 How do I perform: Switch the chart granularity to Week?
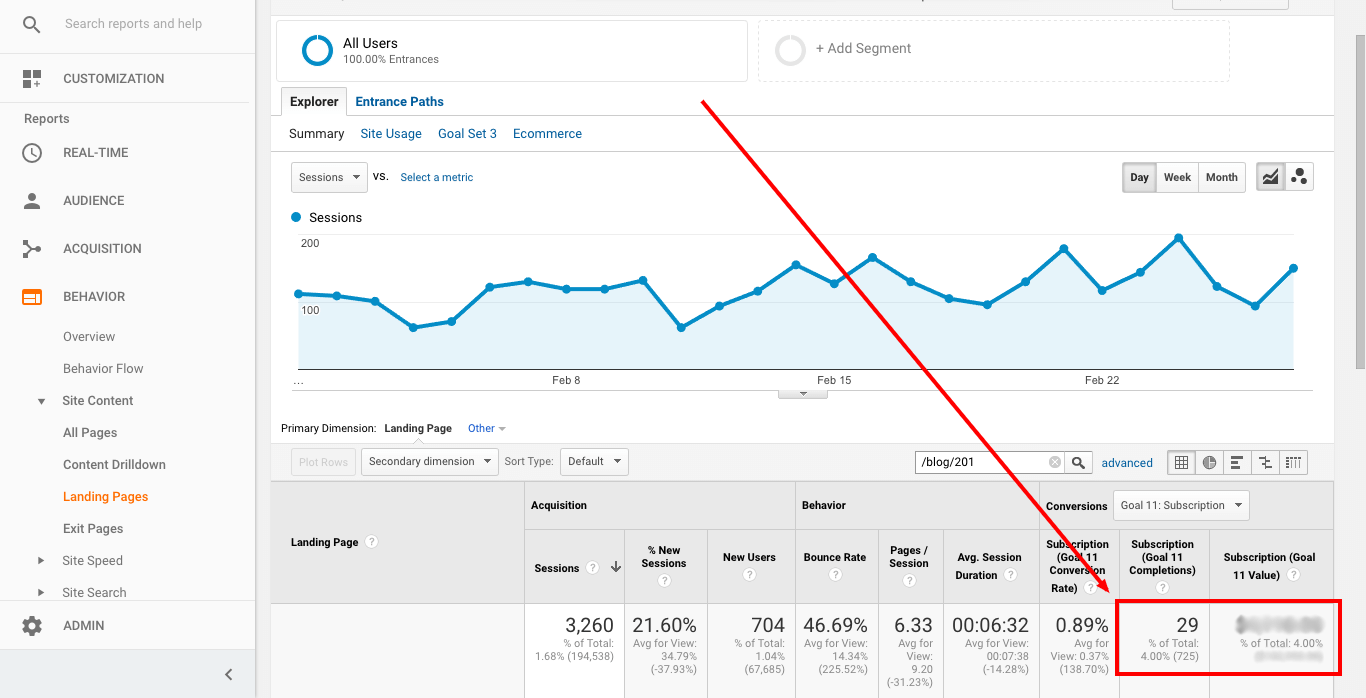(x=1177, y=177)
